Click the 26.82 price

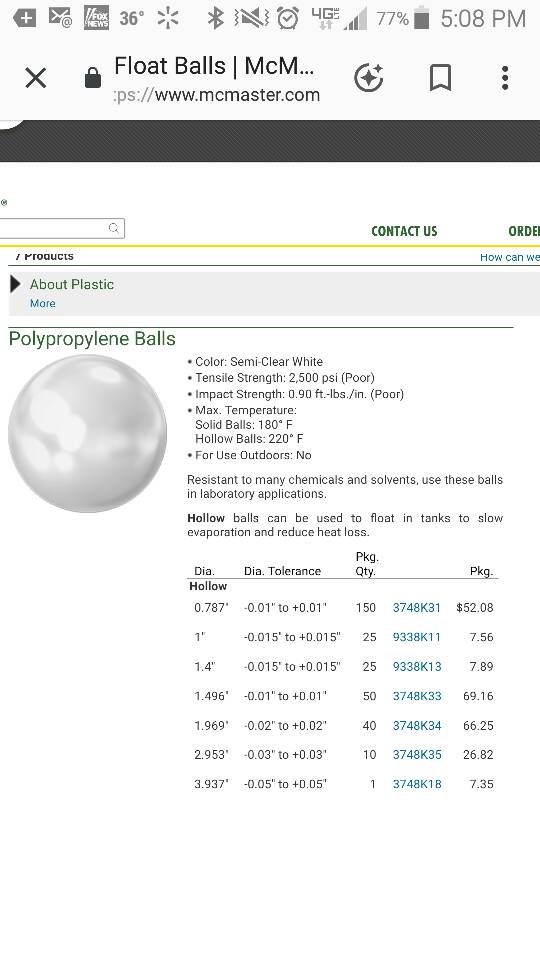(478, 754)
